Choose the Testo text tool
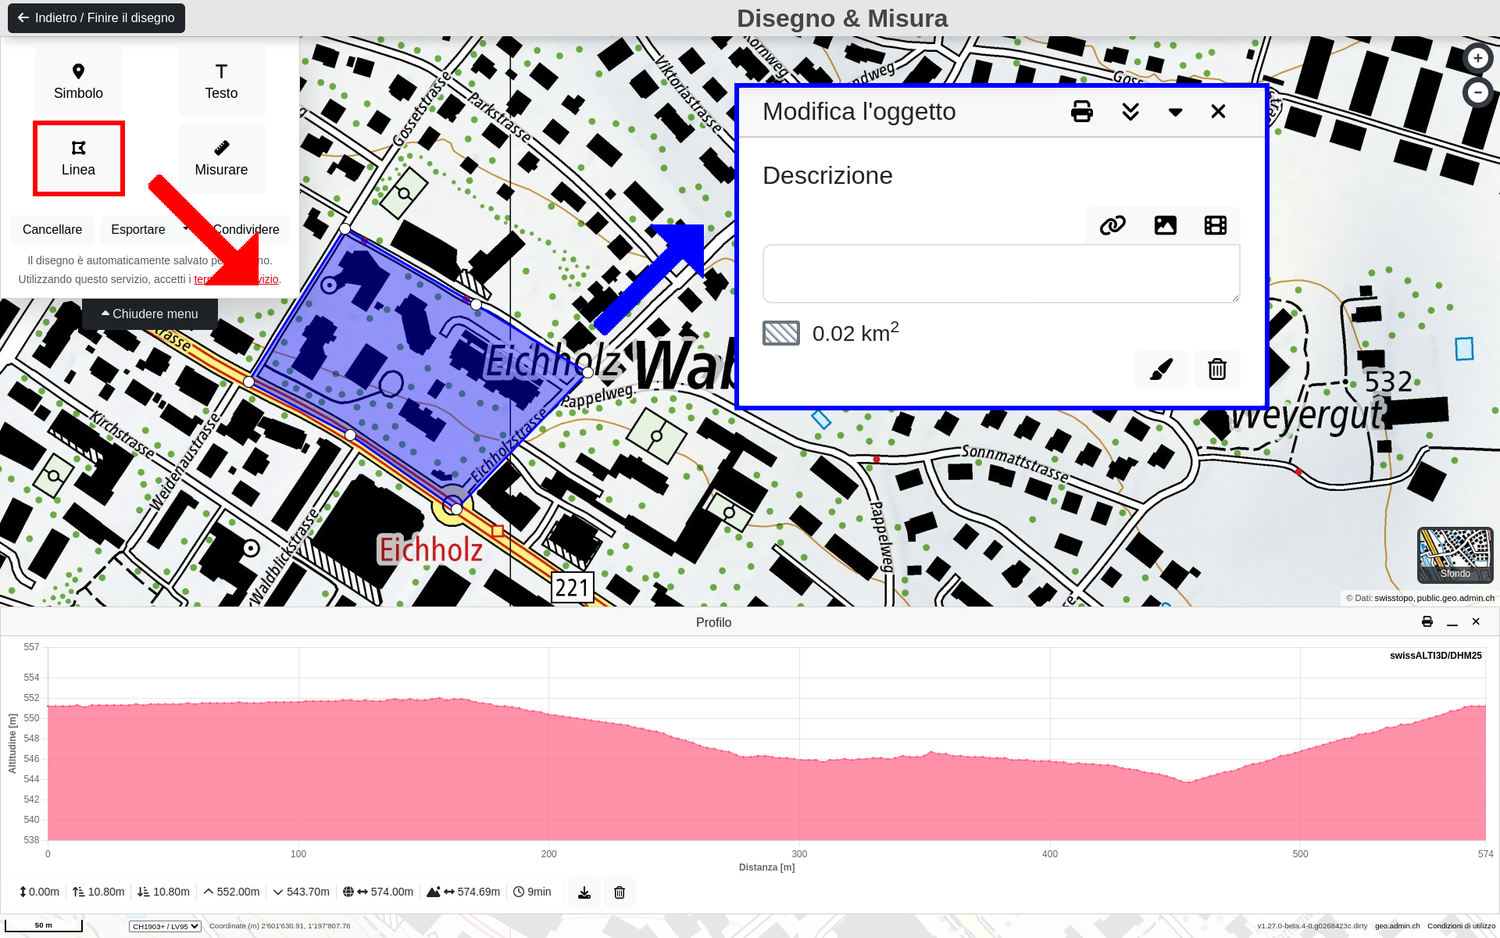This screenshot has width=1500, height=938. pos(221,81)
